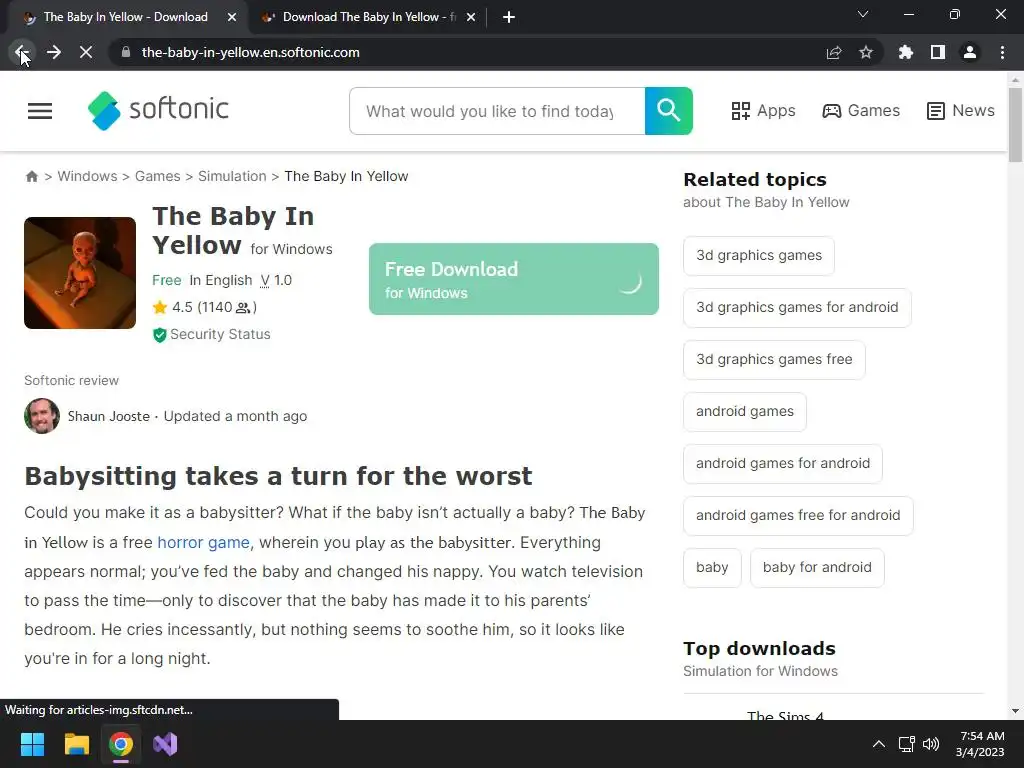Viewport: 1024px width, 768px height.
Task: Select '3d graphics games' topic
Action: click(759, 255)
